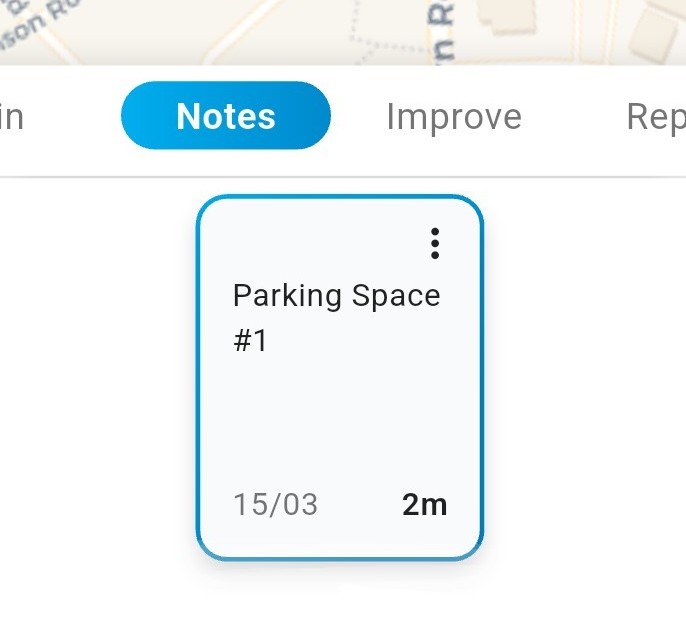Select the cut-off tab left of Notes
686x642 pixels.
pyautogui.click(x=12, y=117)
